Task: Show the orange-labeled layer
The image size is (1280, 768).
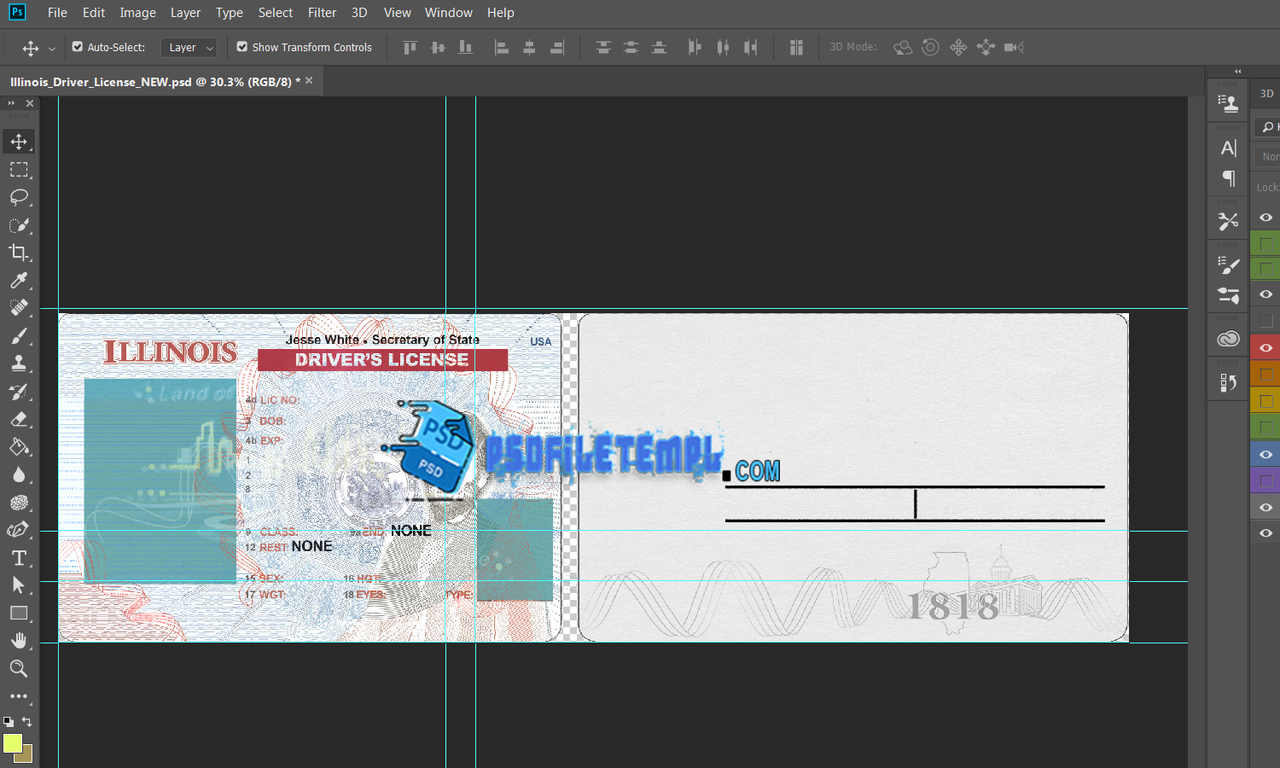Action: pos(1266,375)
